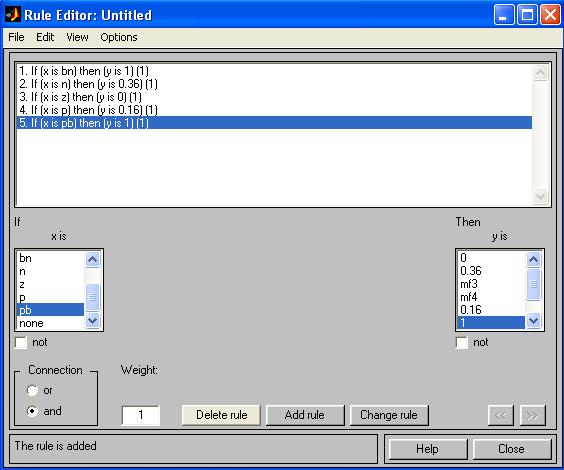
Task: Select rule 5: If x is pb
Action: coord(274,123)
